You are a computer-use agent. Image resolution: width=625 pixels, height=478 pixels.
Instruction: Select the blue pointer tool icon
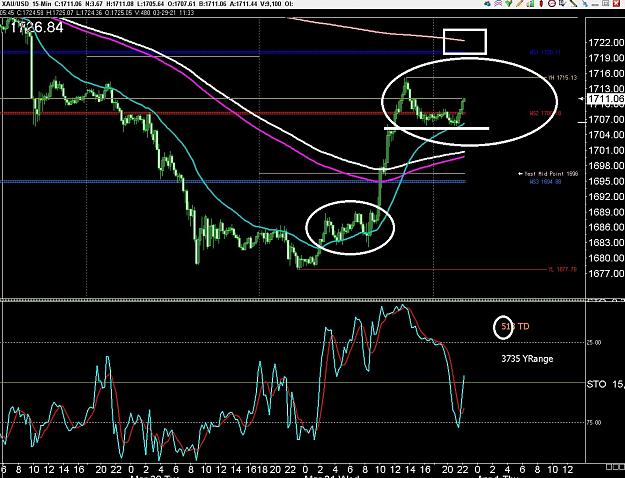[x=585, y=4]
